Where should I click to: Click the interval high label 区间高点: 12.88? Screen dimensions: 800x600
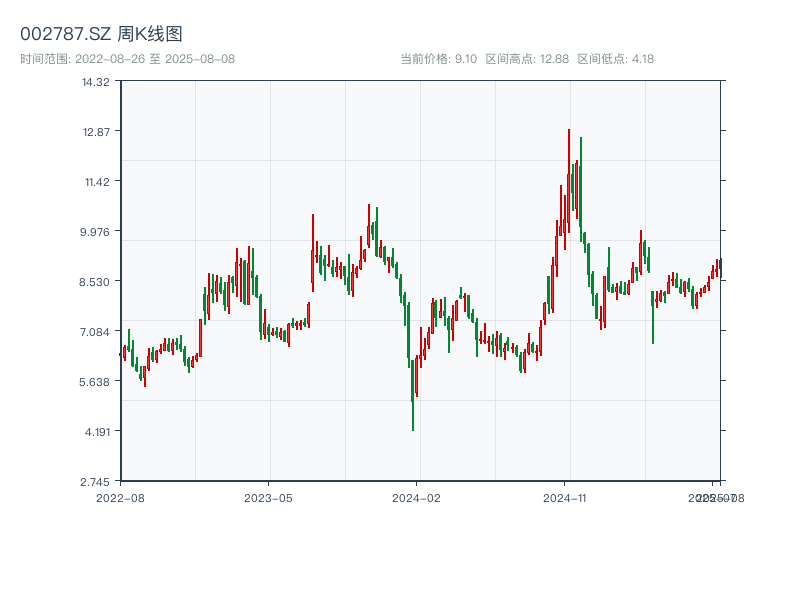(x=527, y=59)
